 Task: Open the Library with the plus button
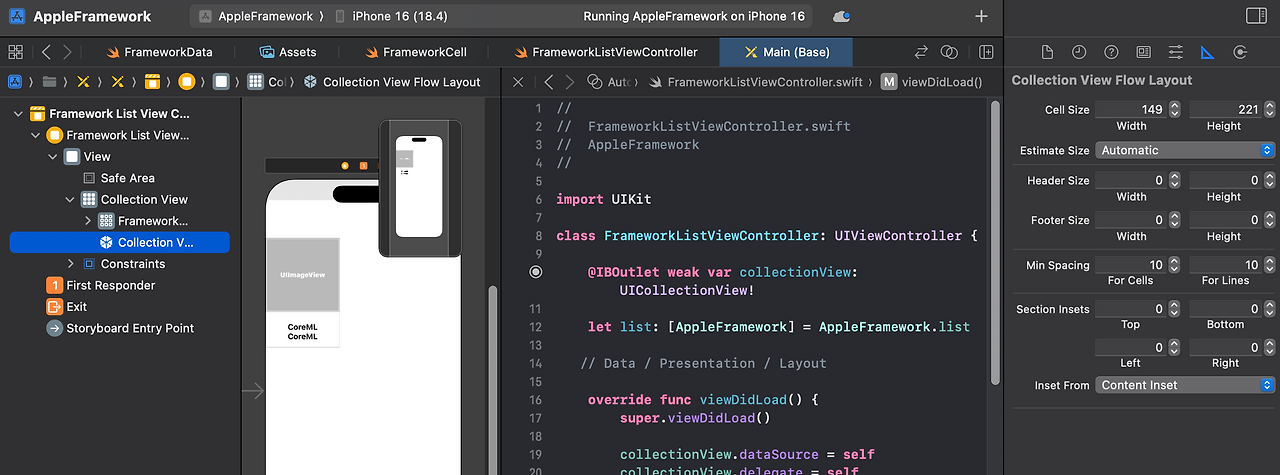[981, 17]
